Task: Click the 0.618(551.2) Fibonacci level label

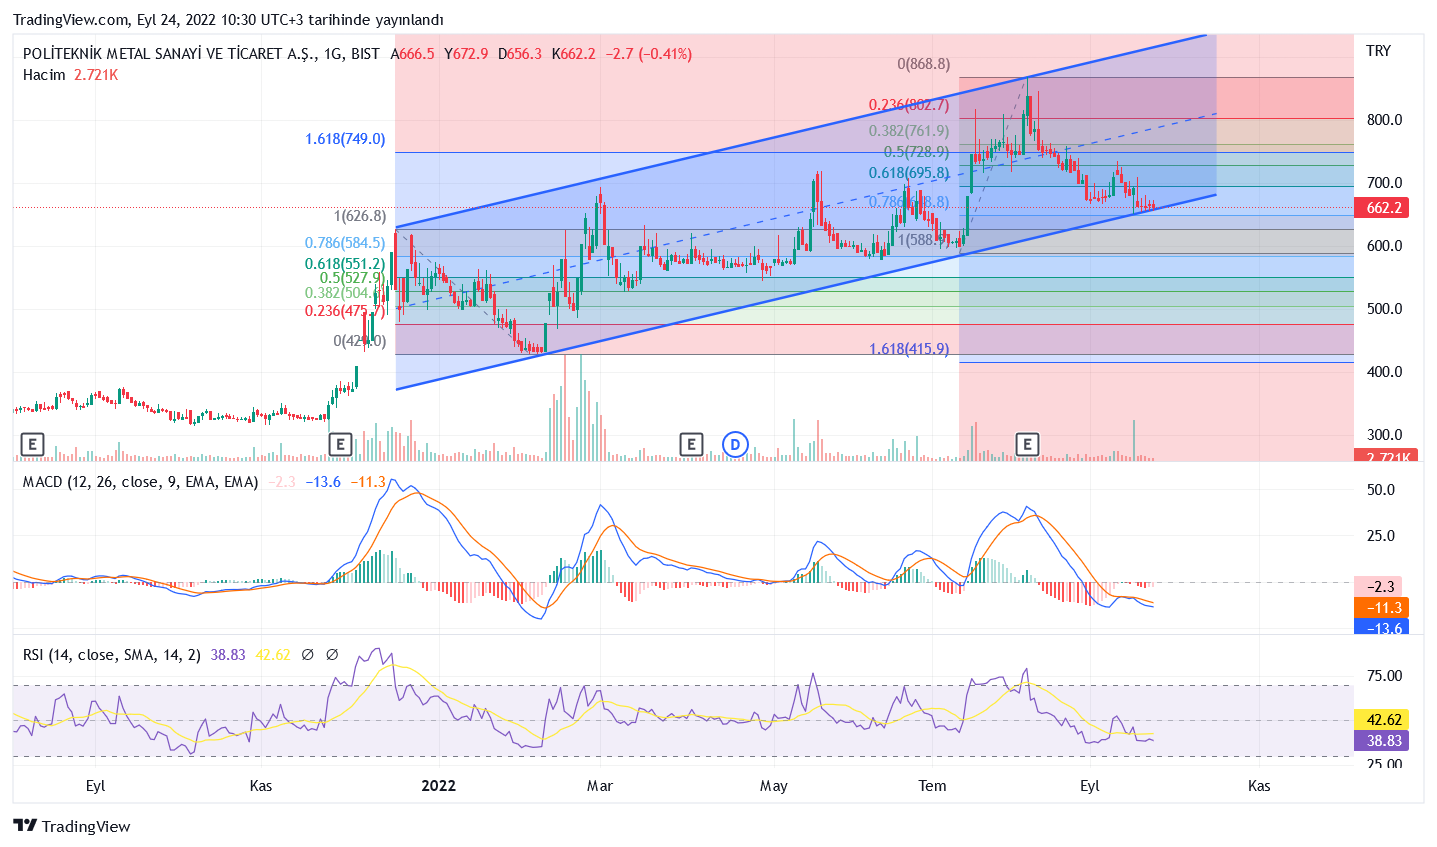Action: pyautogui.click(x=345, y=264)
